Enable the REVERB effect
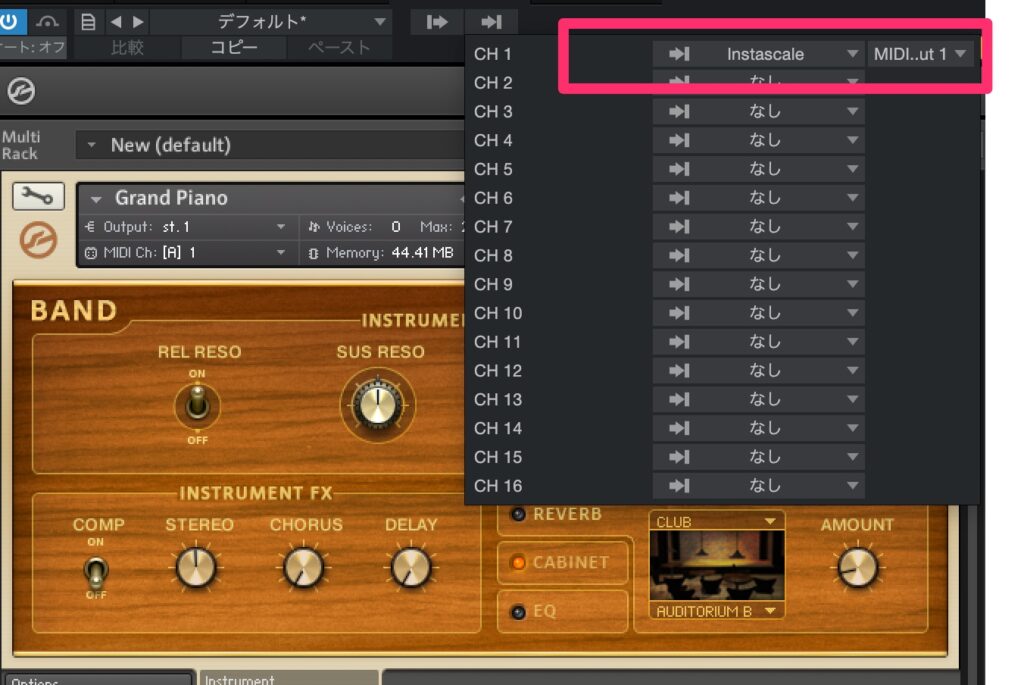This screenshot has width=1024, height=685. click(518, 514)
